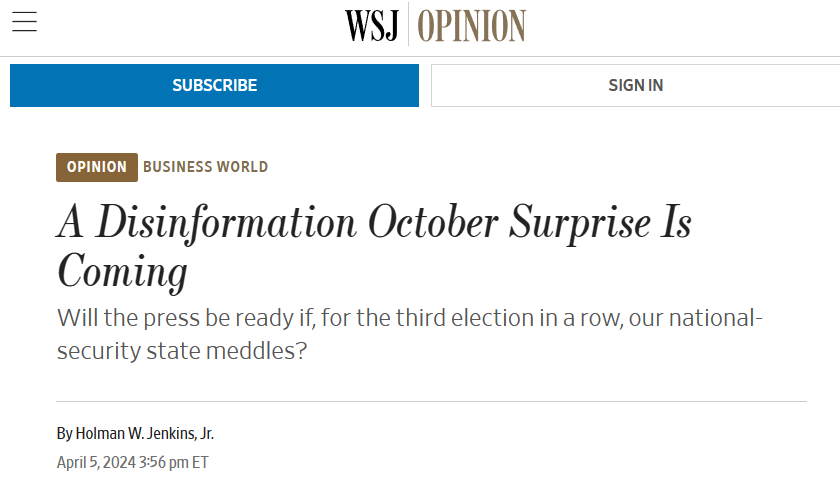
Task: Click the WSJ logo in header
Action: [372, 25]
